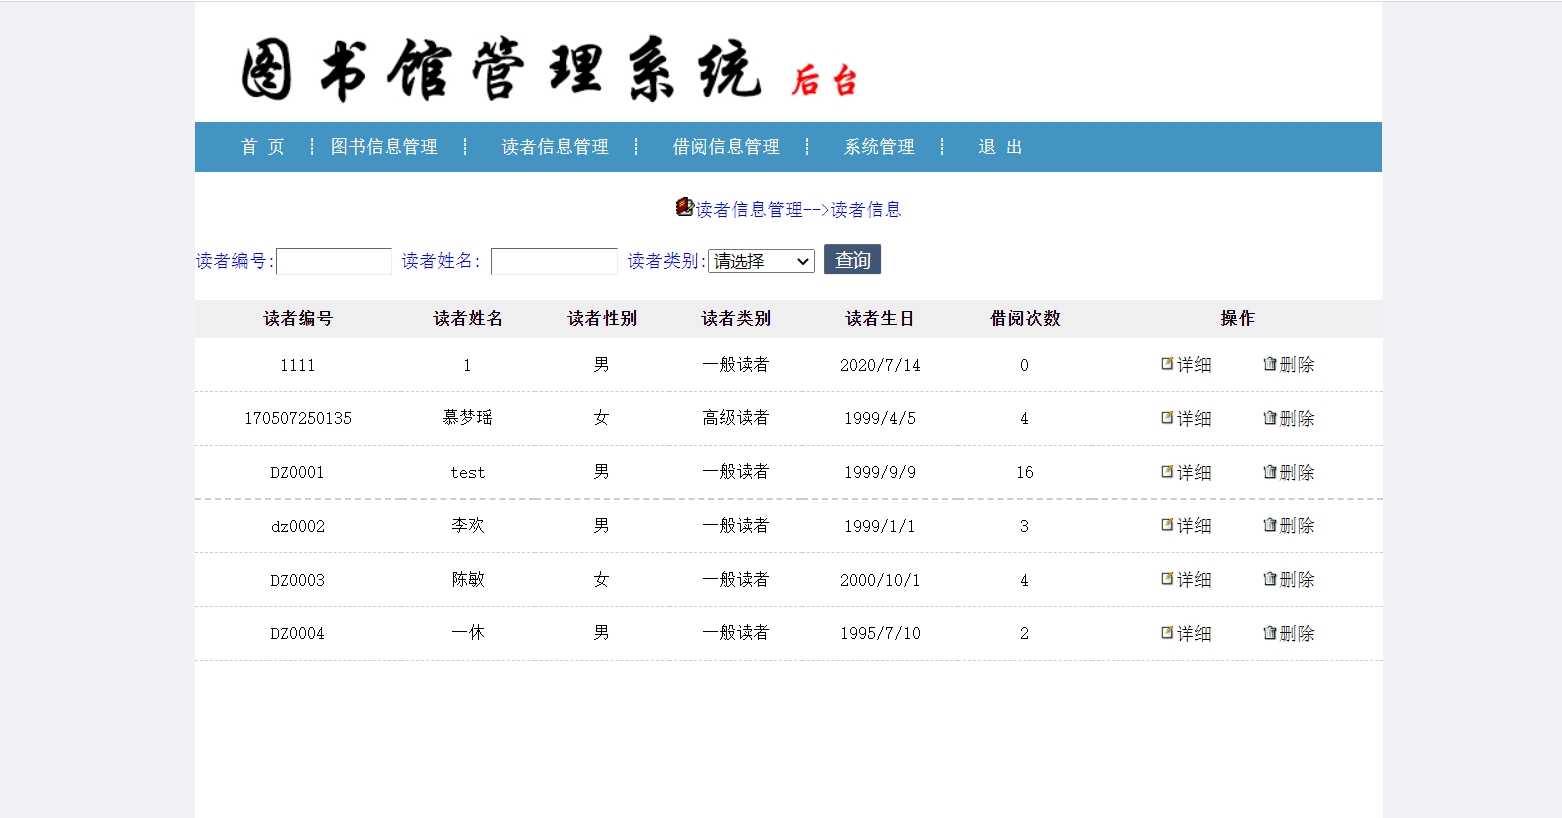The height and width of the screenshot is (818, 1562).
Task: Click the trash icon for reader DZ0001
Action: (1270, 471)
